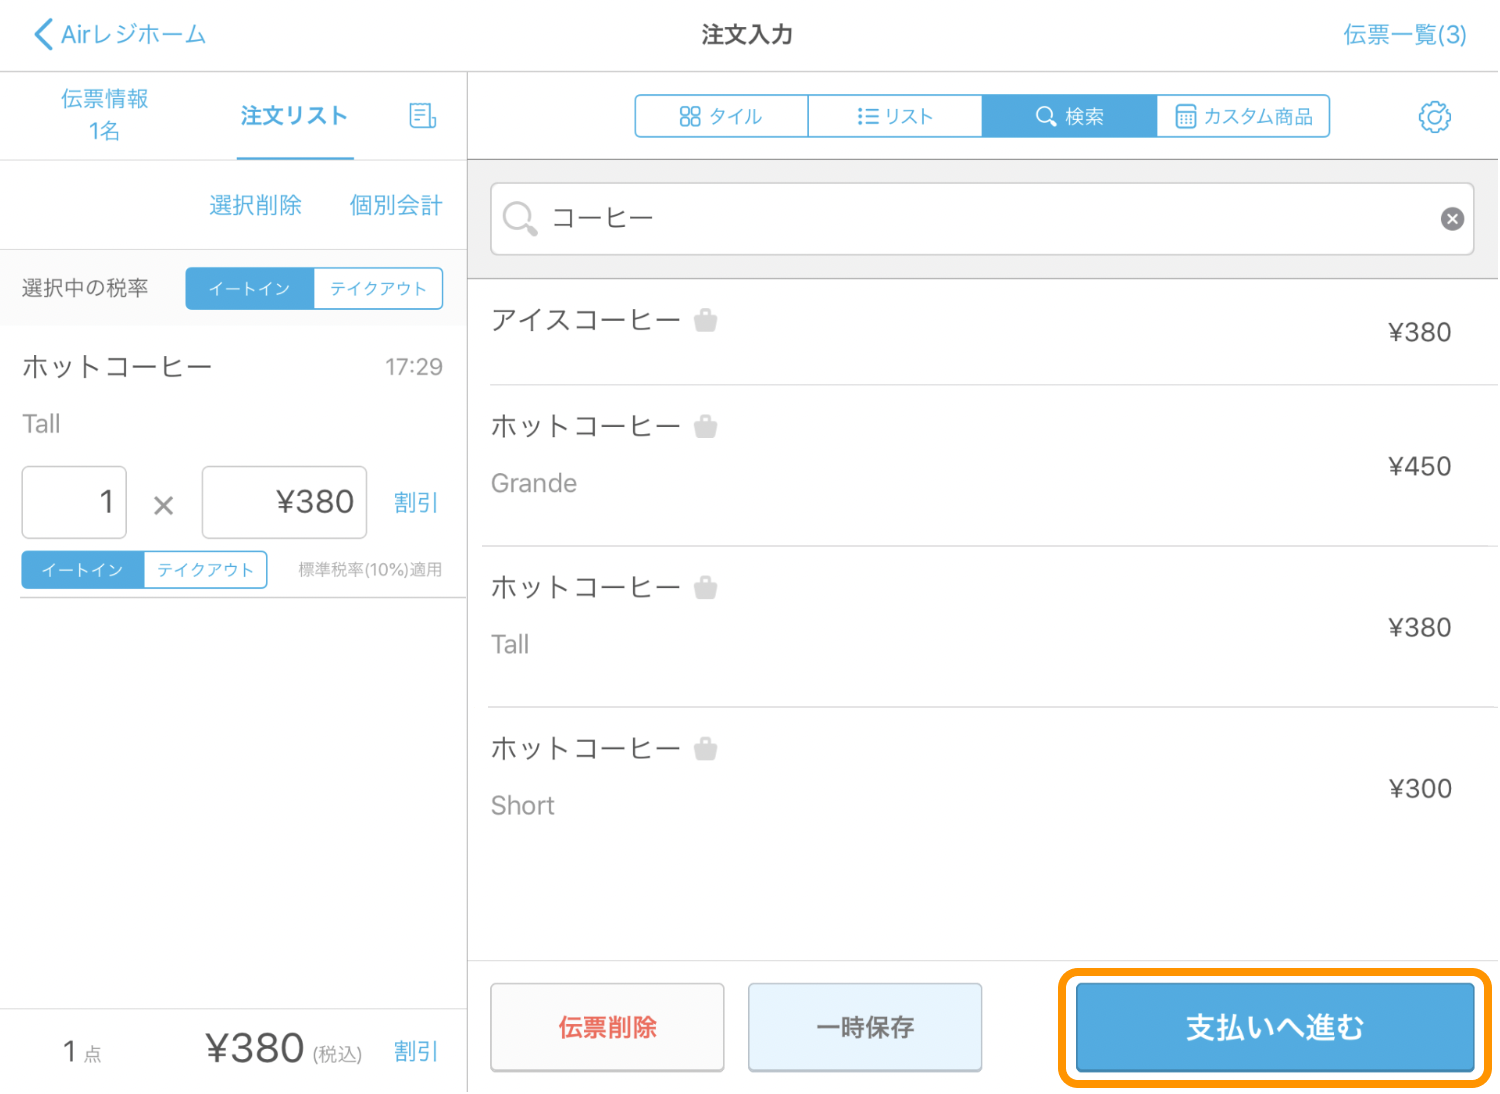This screenshot has height=1094, width=1500.
Task: Switch the ホットコーヒー item to テイクアウト
Action: pos(205,570)
